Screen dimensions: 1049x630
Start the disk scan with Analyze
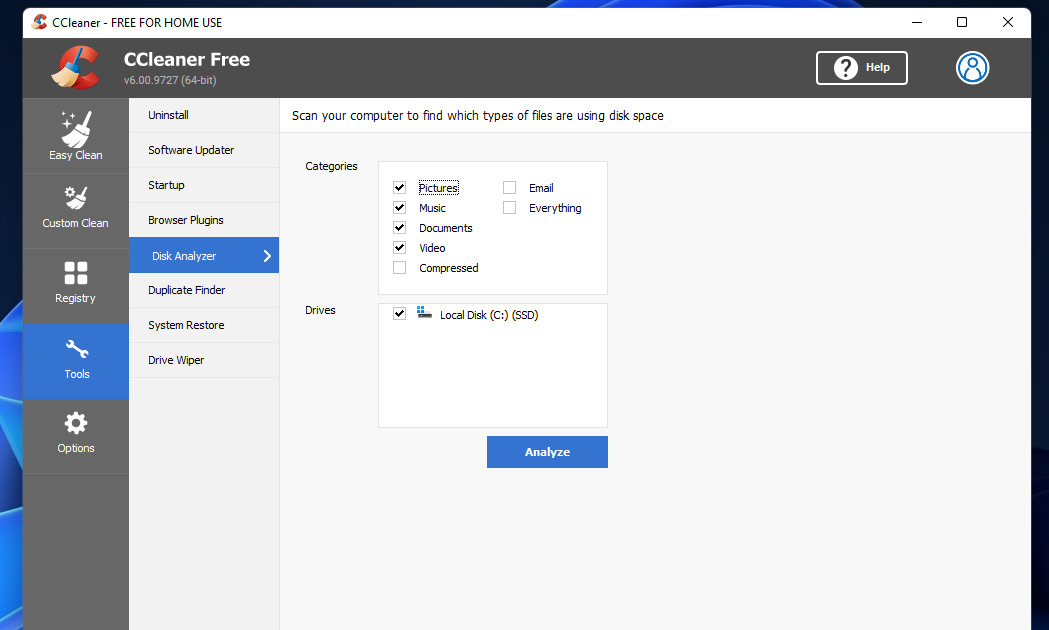(547, 452)
